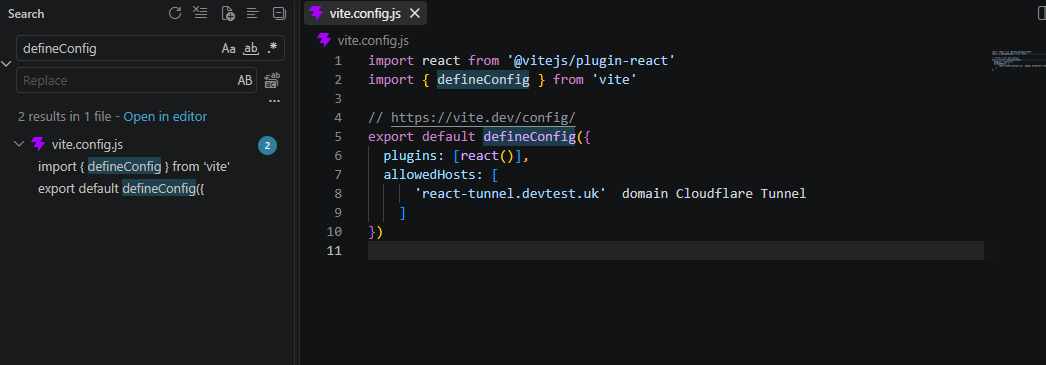Viewport: 1046px width, 365px height.
Task: Click plugins property on line 6
Action: (x=410, y=155)
